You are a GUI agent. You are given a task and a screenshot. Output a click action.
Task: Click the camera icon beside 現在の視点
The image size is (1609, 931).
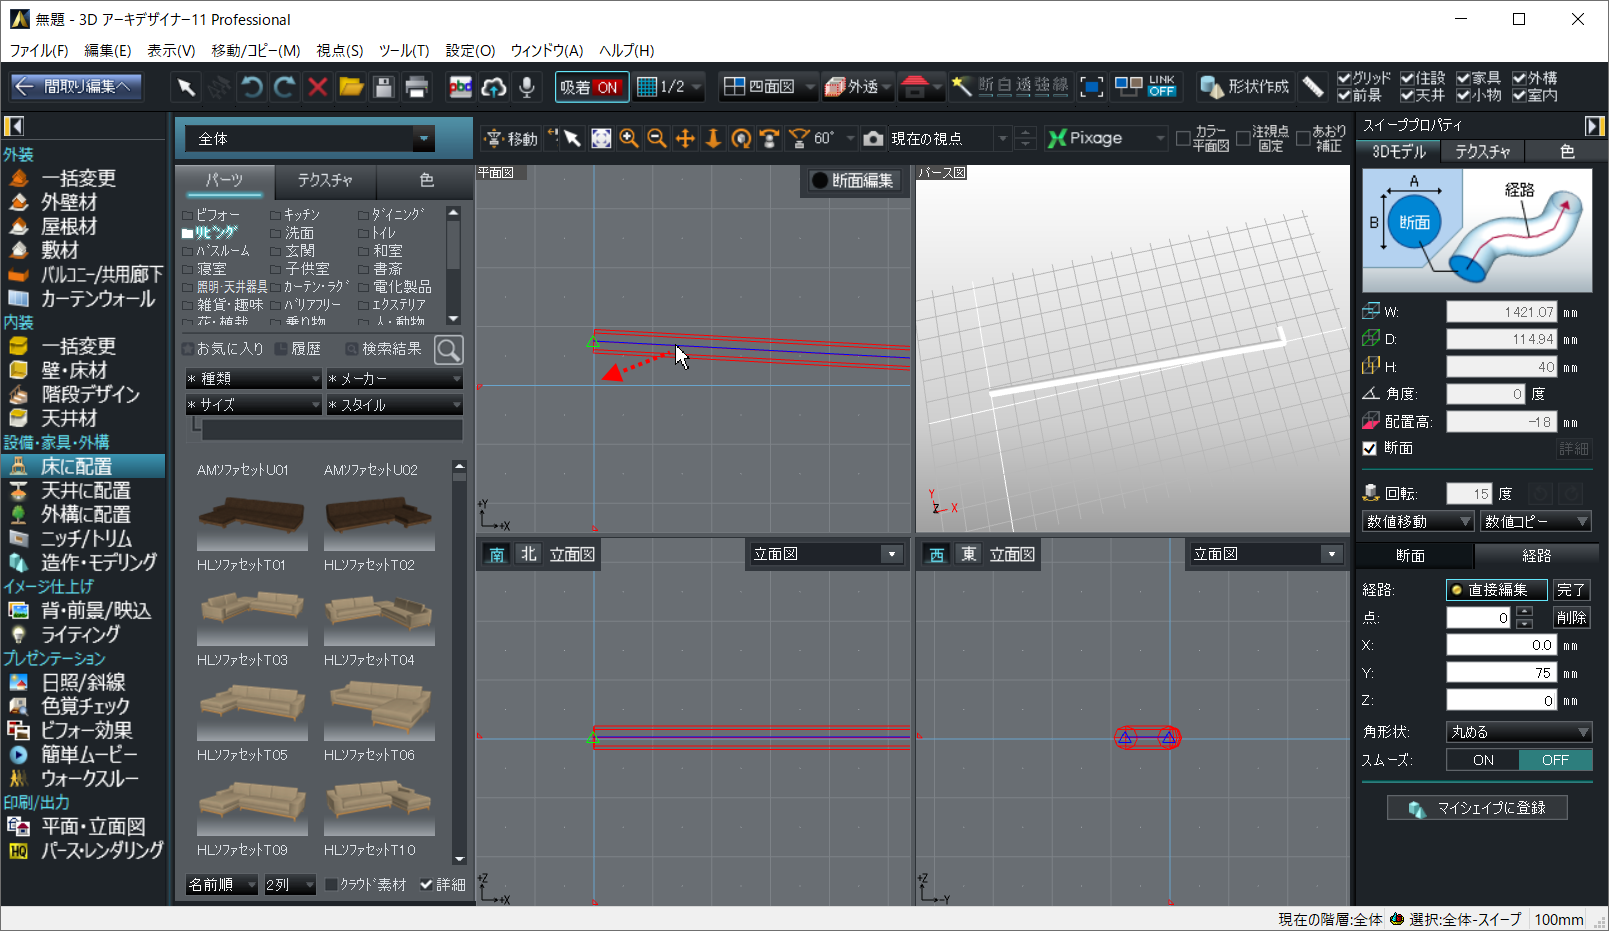(873, 138)
